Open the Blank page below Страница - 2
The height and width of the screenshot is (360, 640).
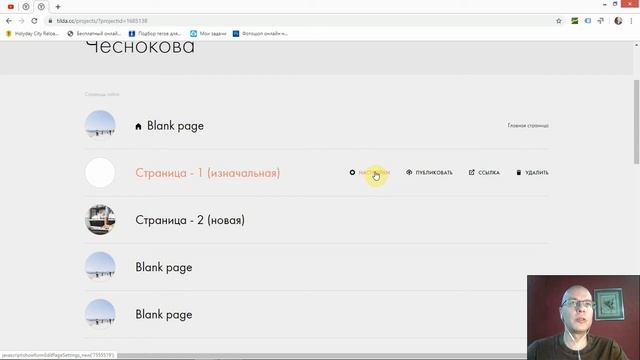click(164, 267)
